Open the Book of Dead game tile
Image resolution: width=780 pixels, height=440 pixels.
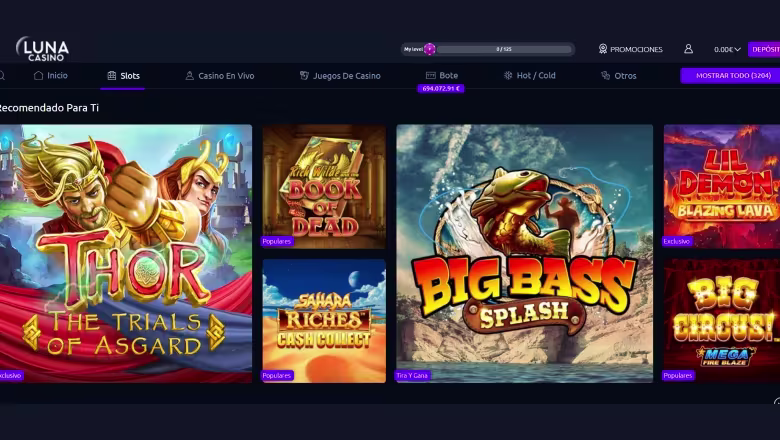tap(324, 186)
